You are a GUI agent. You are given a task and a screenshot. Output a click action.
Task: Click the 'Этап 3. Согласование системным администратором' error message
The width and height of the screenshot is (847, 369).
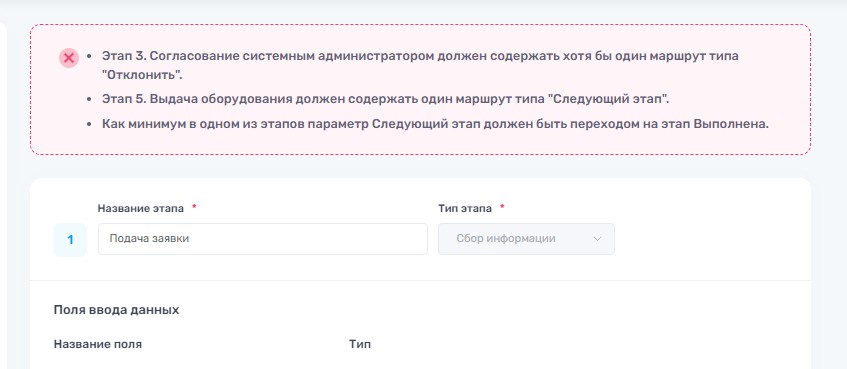420,65
